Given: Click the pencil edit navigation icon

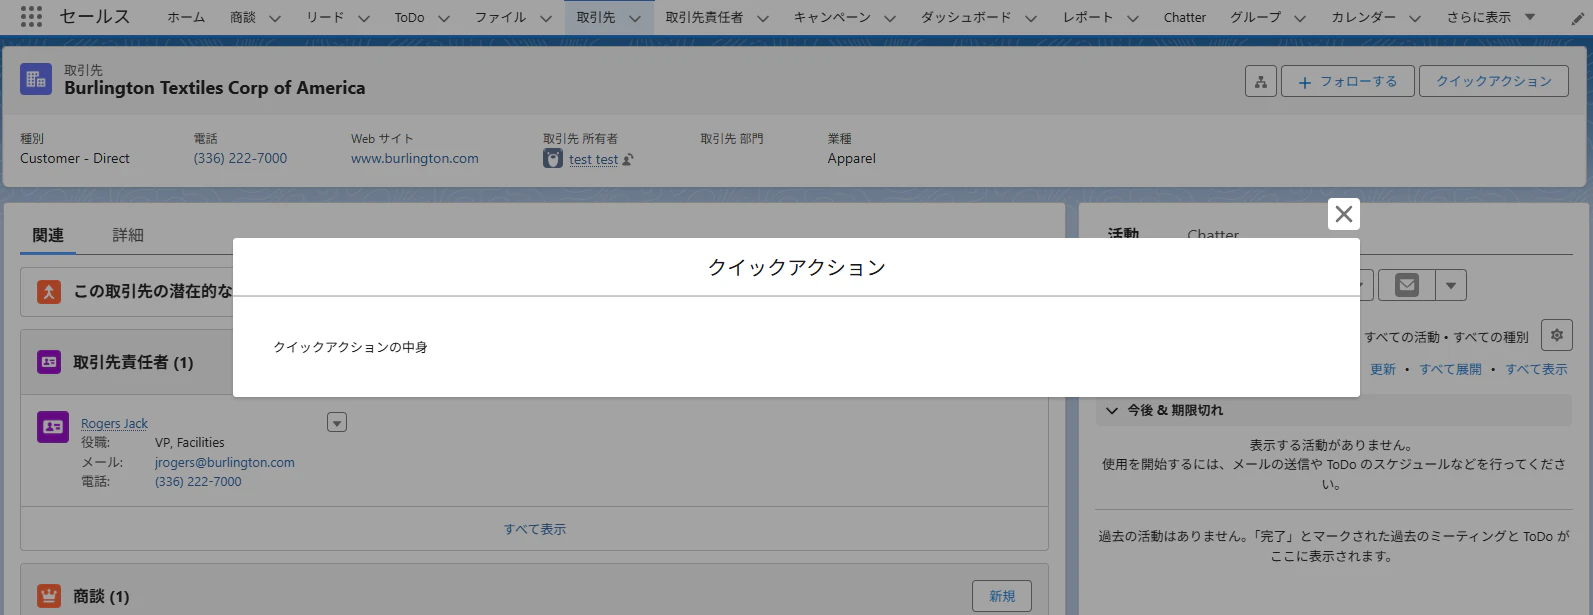Looking at the screenshot, I should [x=1578, y=18].
